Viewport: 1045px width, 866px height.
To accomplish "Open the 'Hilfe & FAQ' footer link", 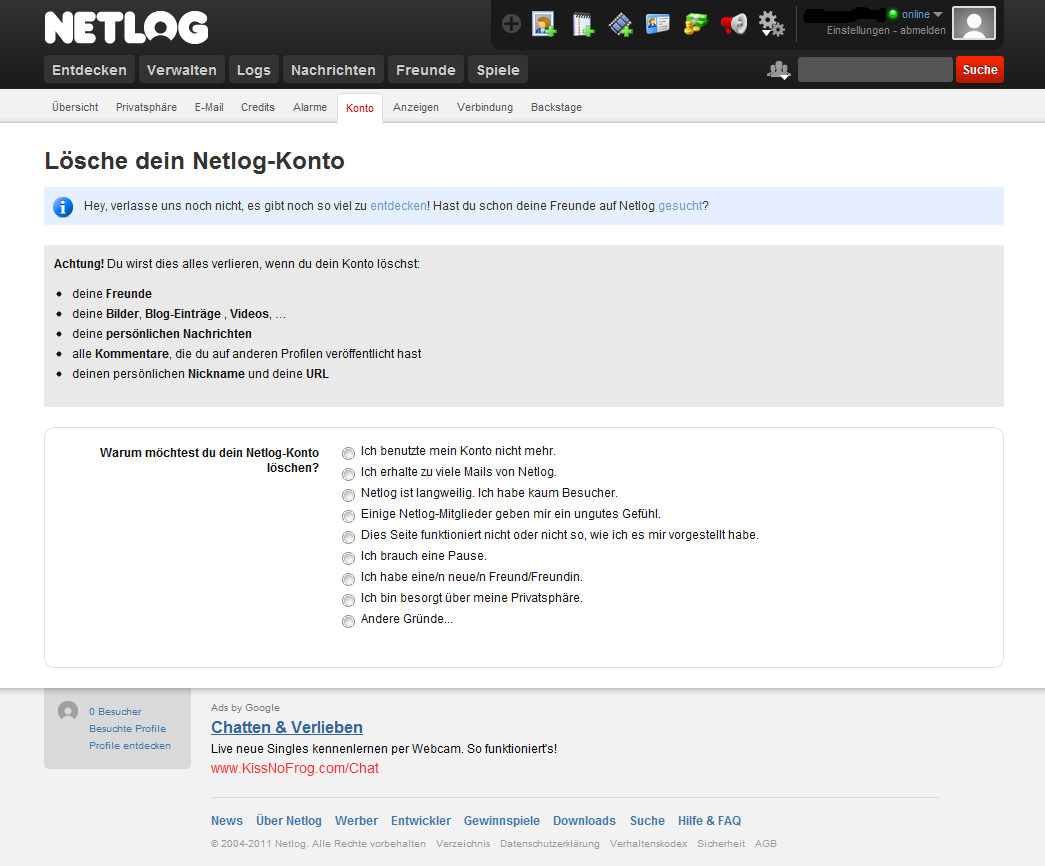I will tap(709, 821).
